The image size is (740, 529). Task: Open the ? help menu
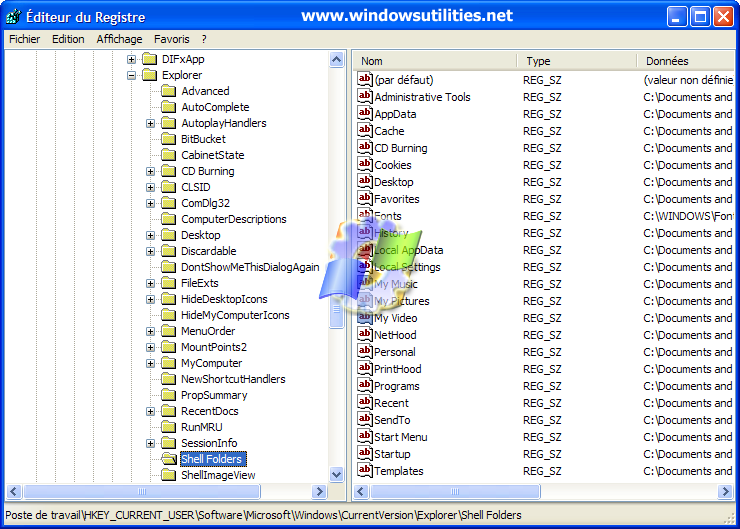[x=204, y=39]
